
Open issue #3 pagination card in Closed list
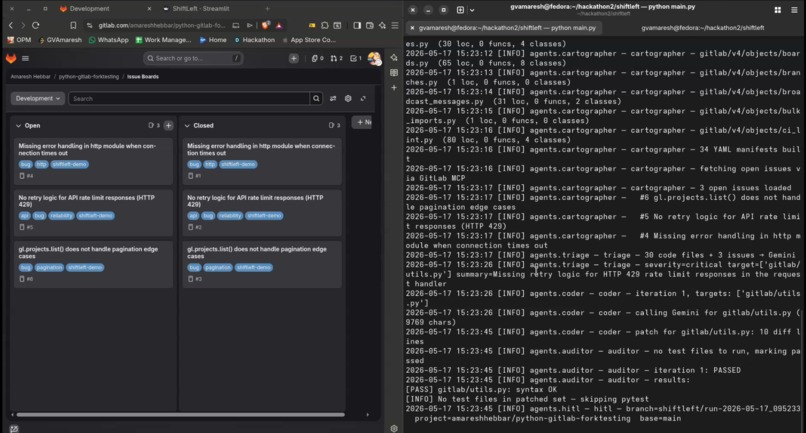pos(262,264)
